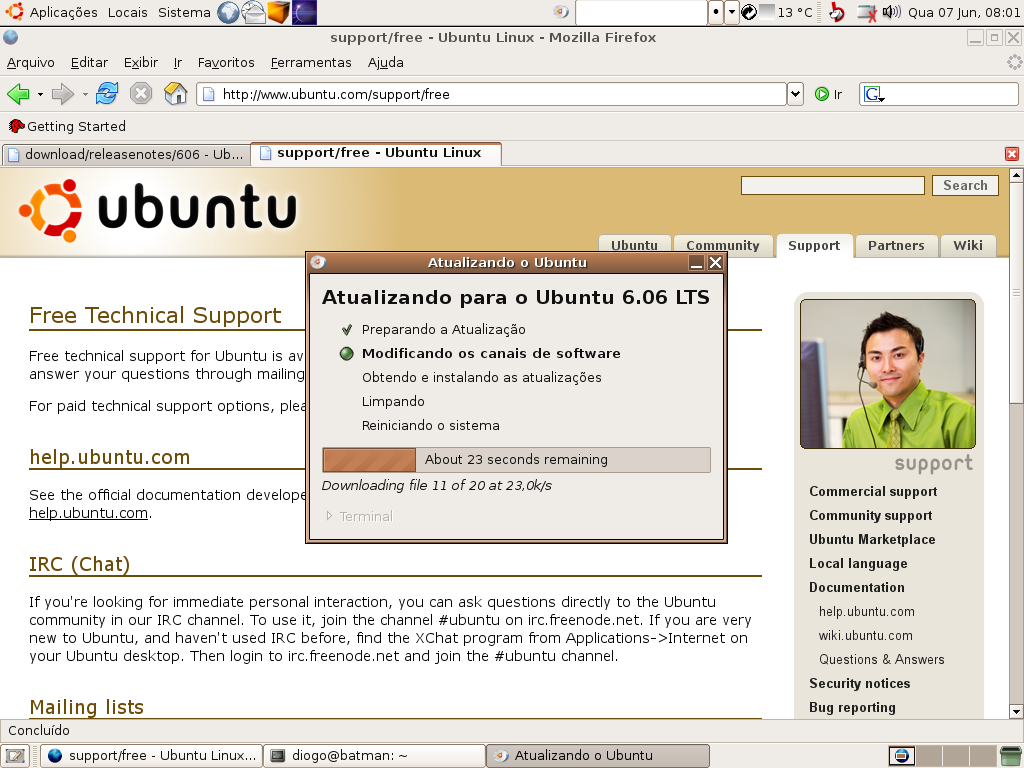
Task: Open the Locais menu in the top panel
Action: [x=127, y=12]
